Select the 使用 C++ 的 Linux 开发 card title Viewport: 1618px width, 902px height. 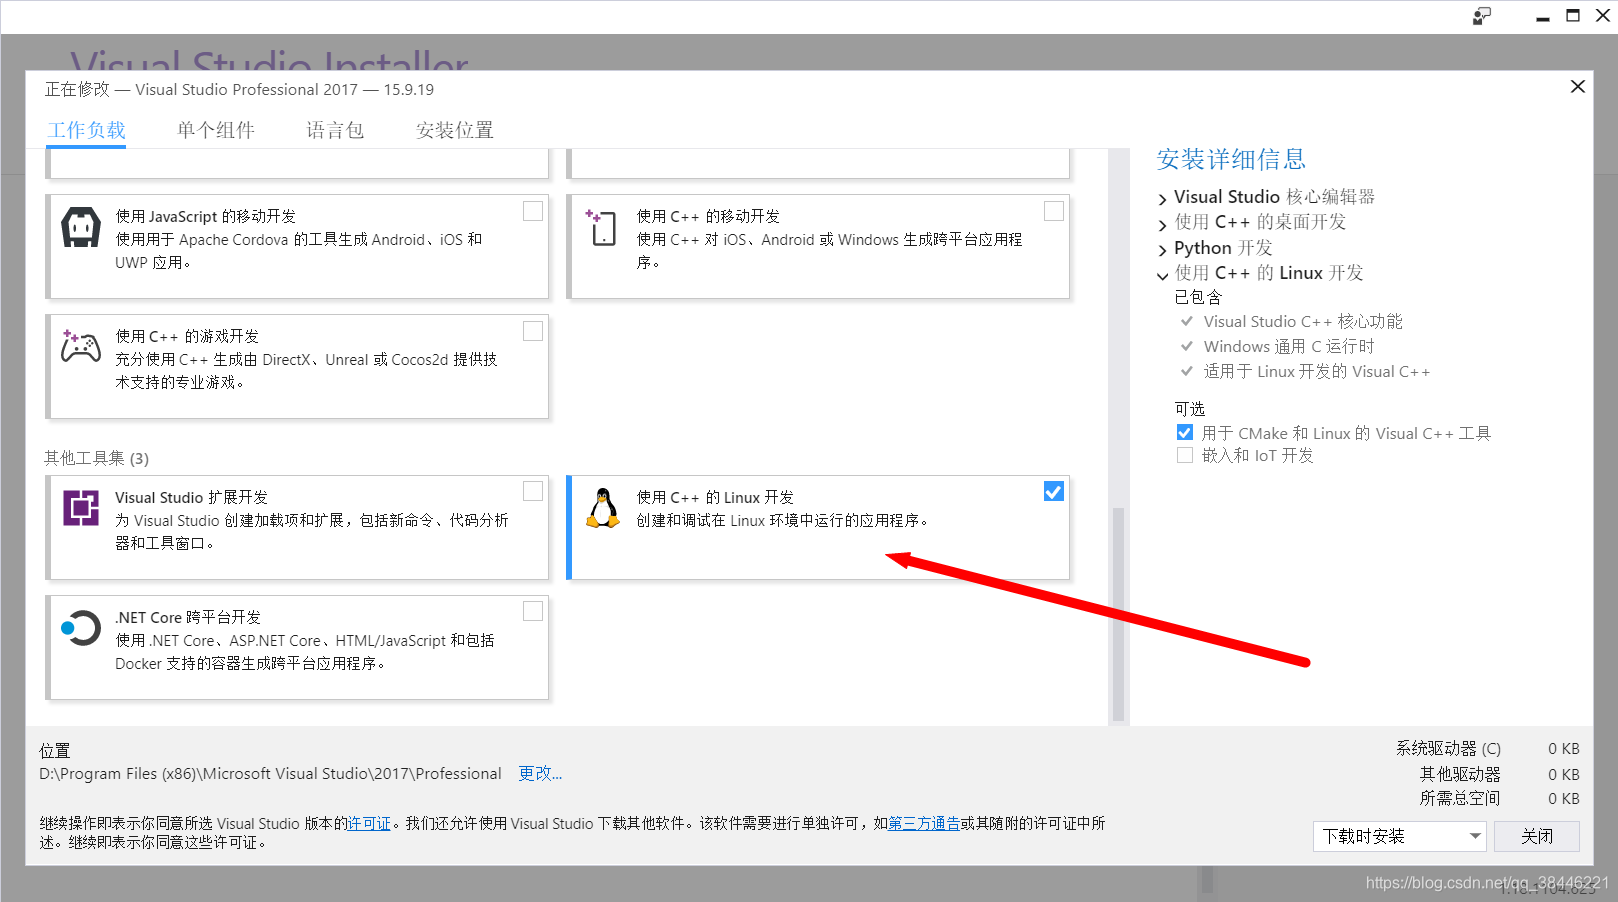point(715,497)
